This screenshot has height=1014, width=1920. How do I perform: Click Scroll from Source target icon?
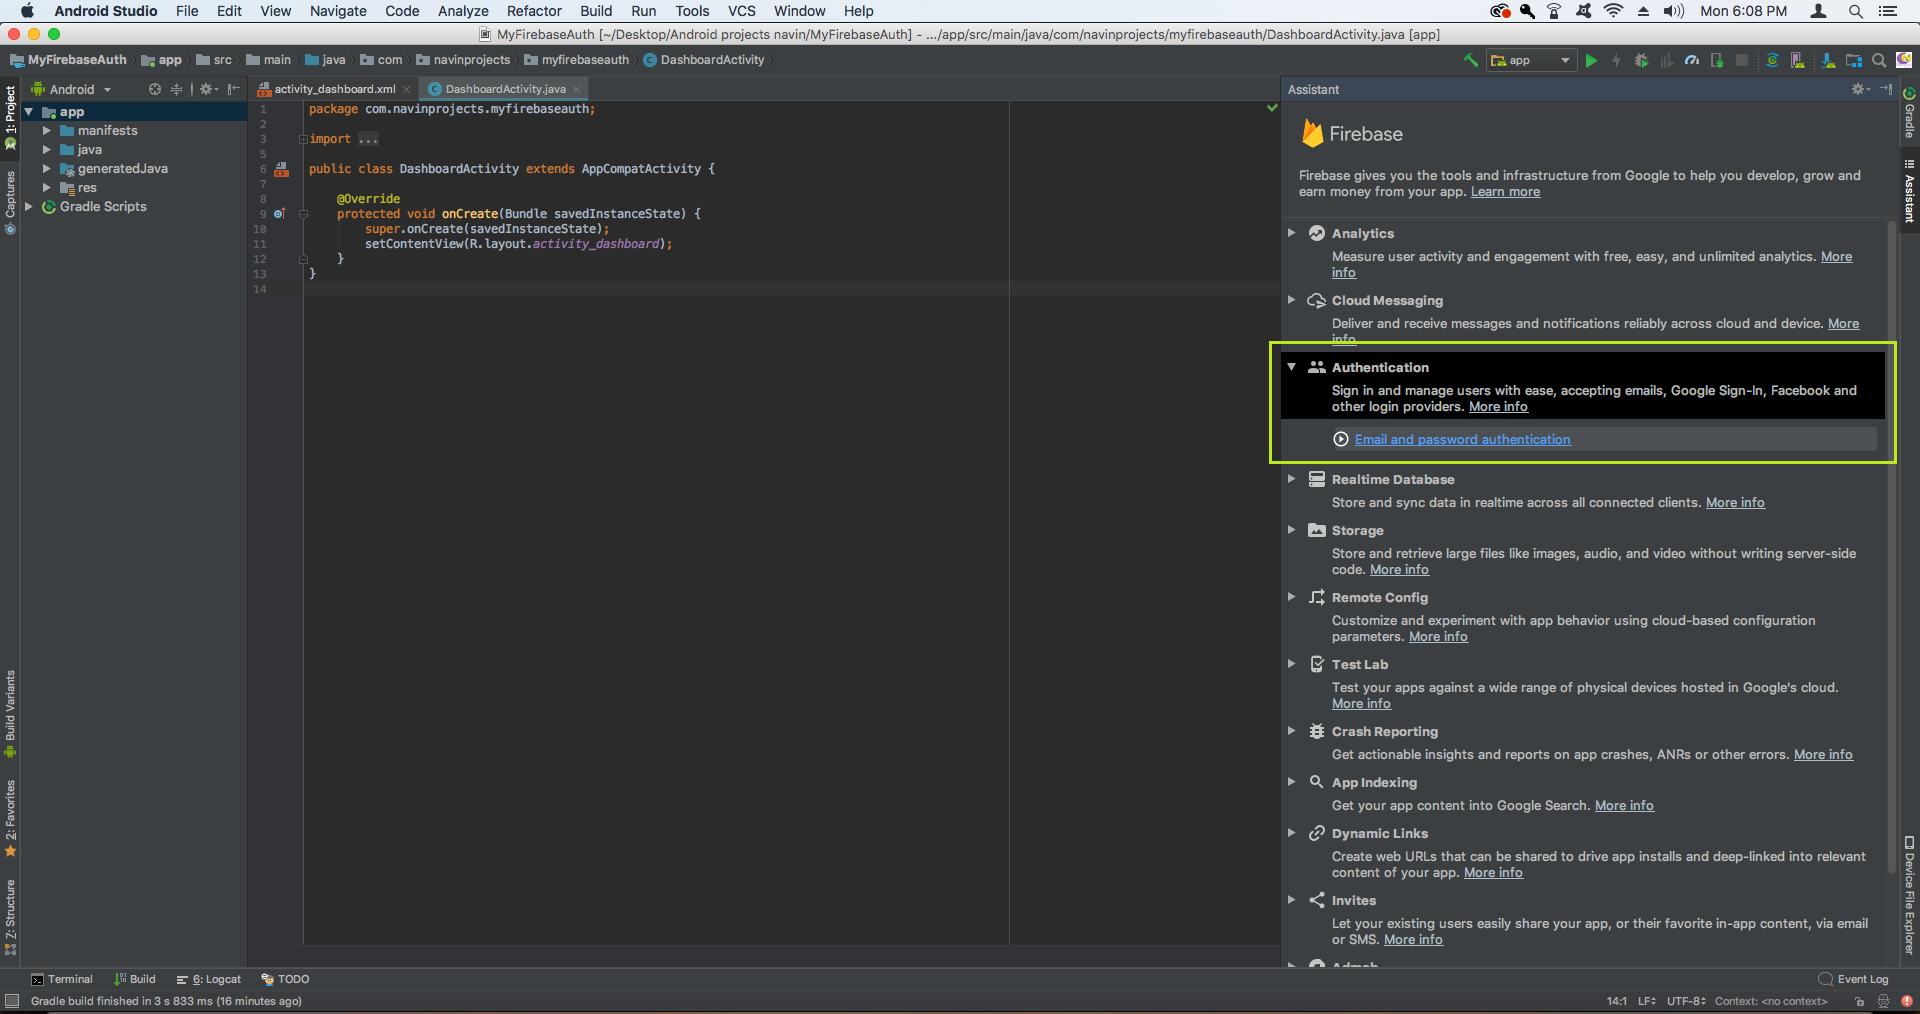(x=155, y=89)
